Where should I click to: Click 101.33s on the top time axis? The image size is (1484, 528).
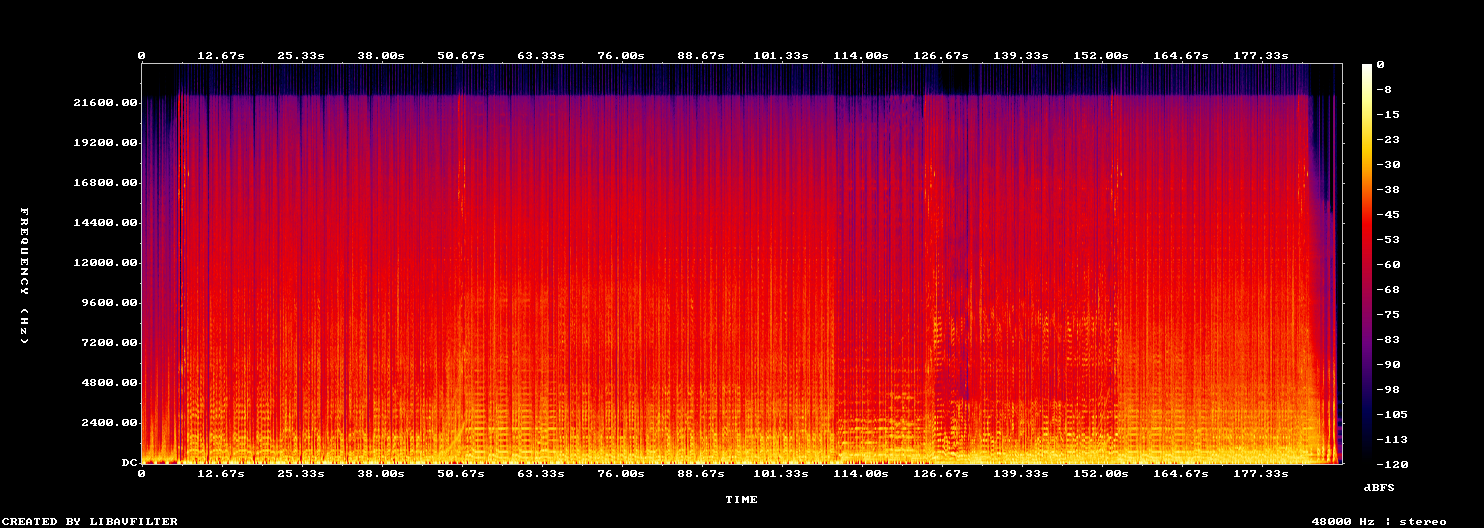click(x=781, y=55)
